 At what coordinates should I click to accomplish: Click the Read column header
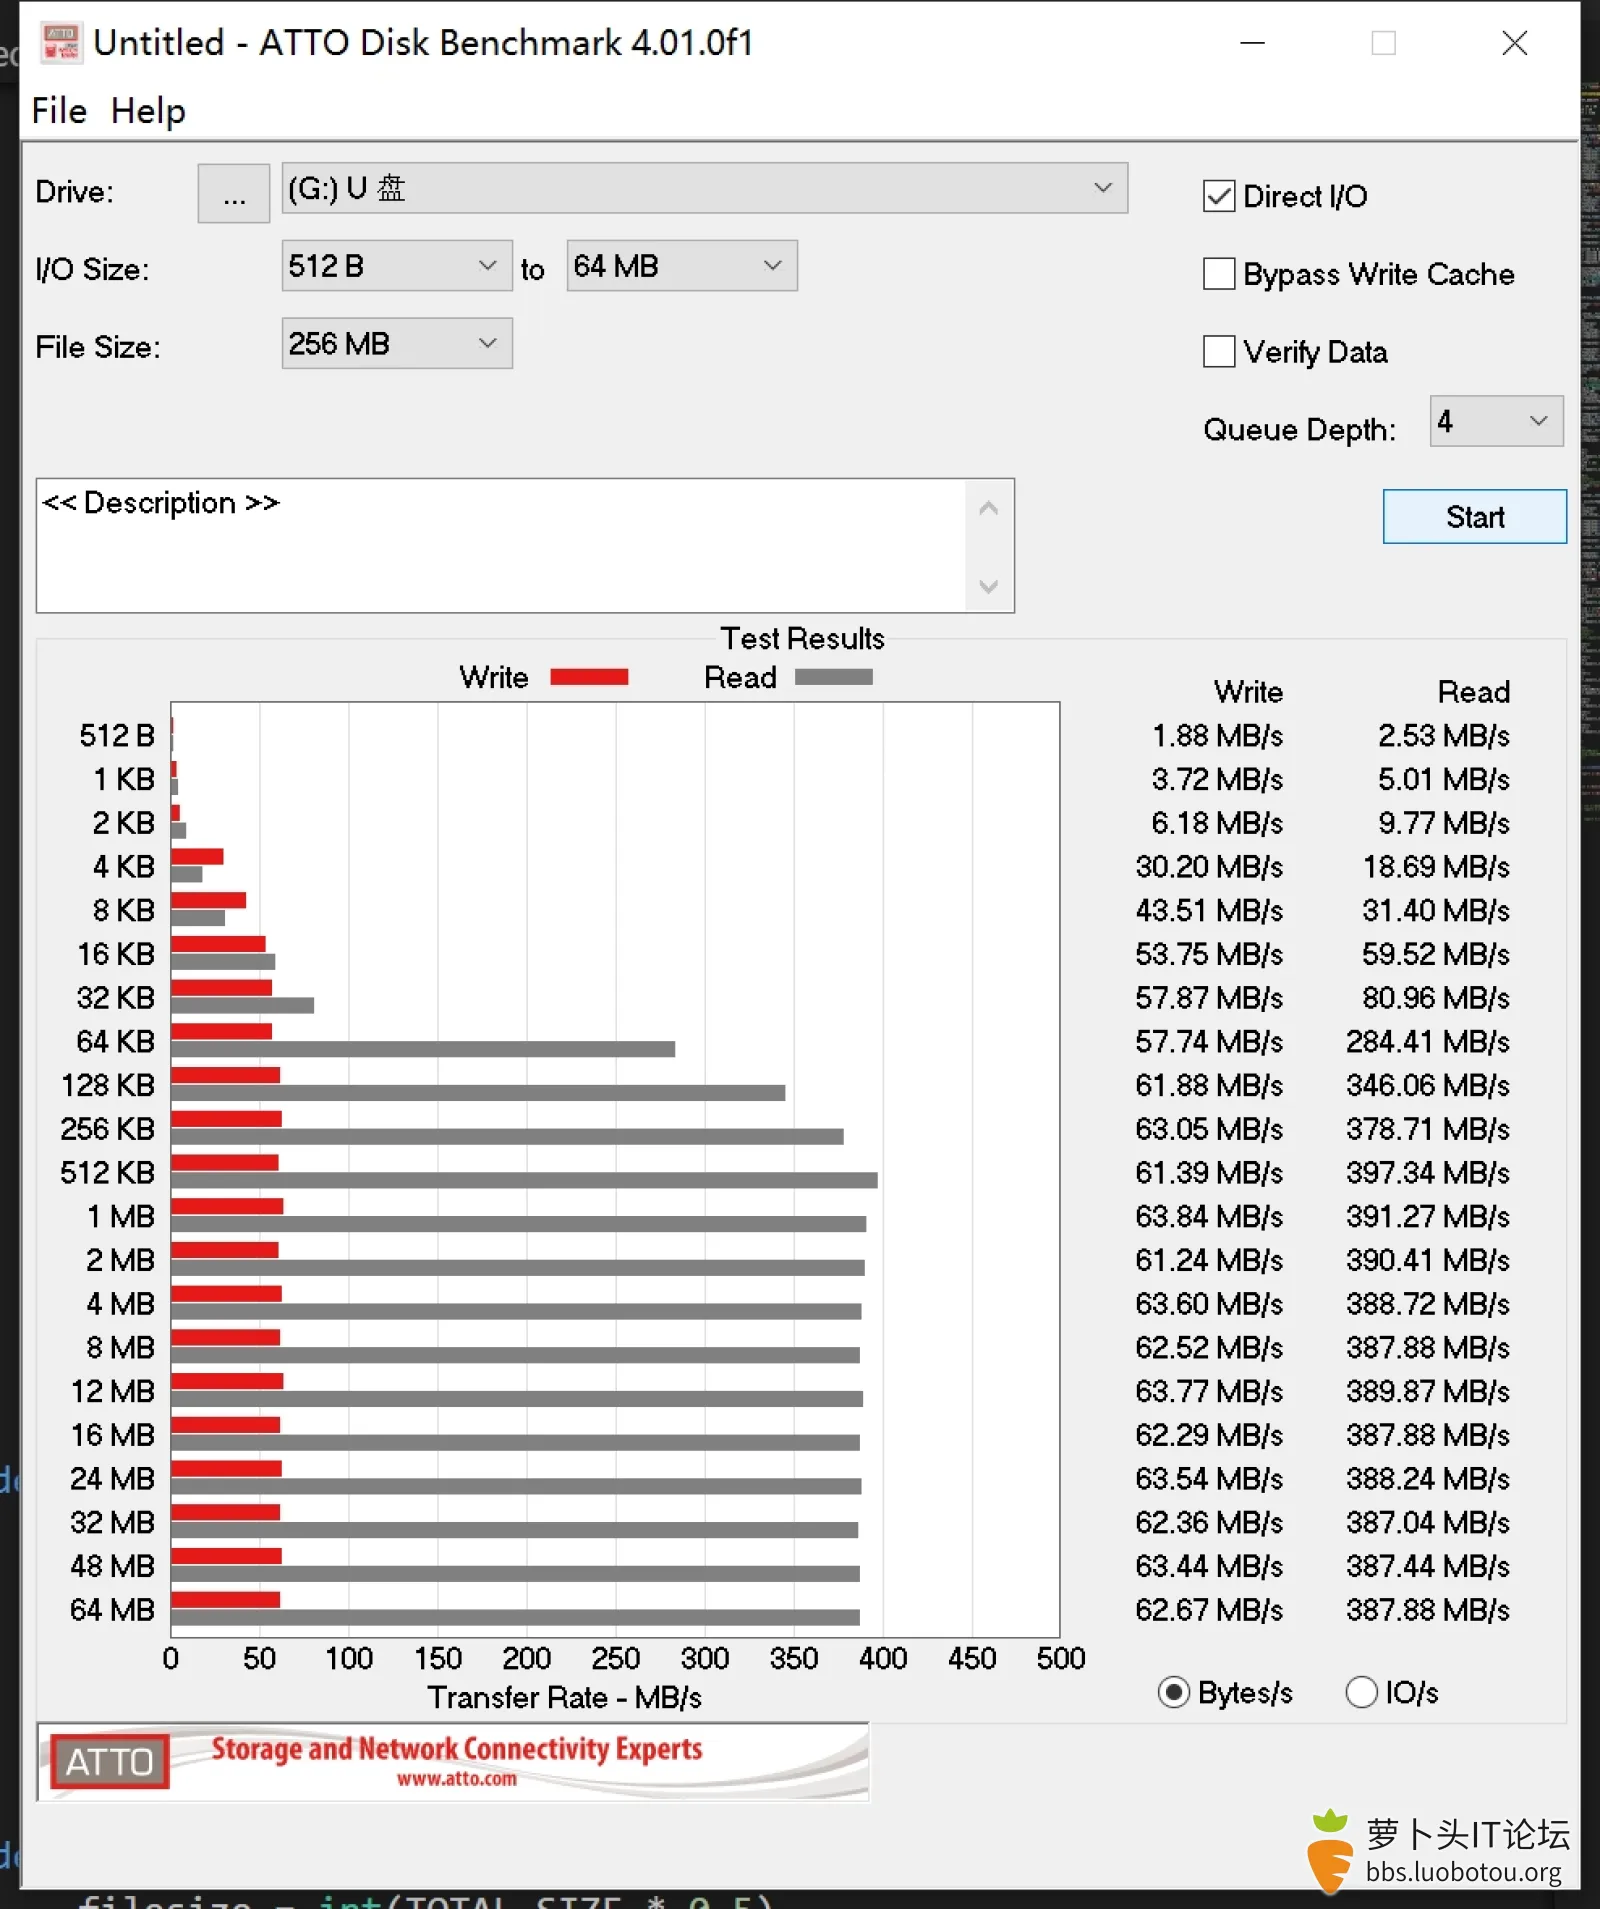1474,692
